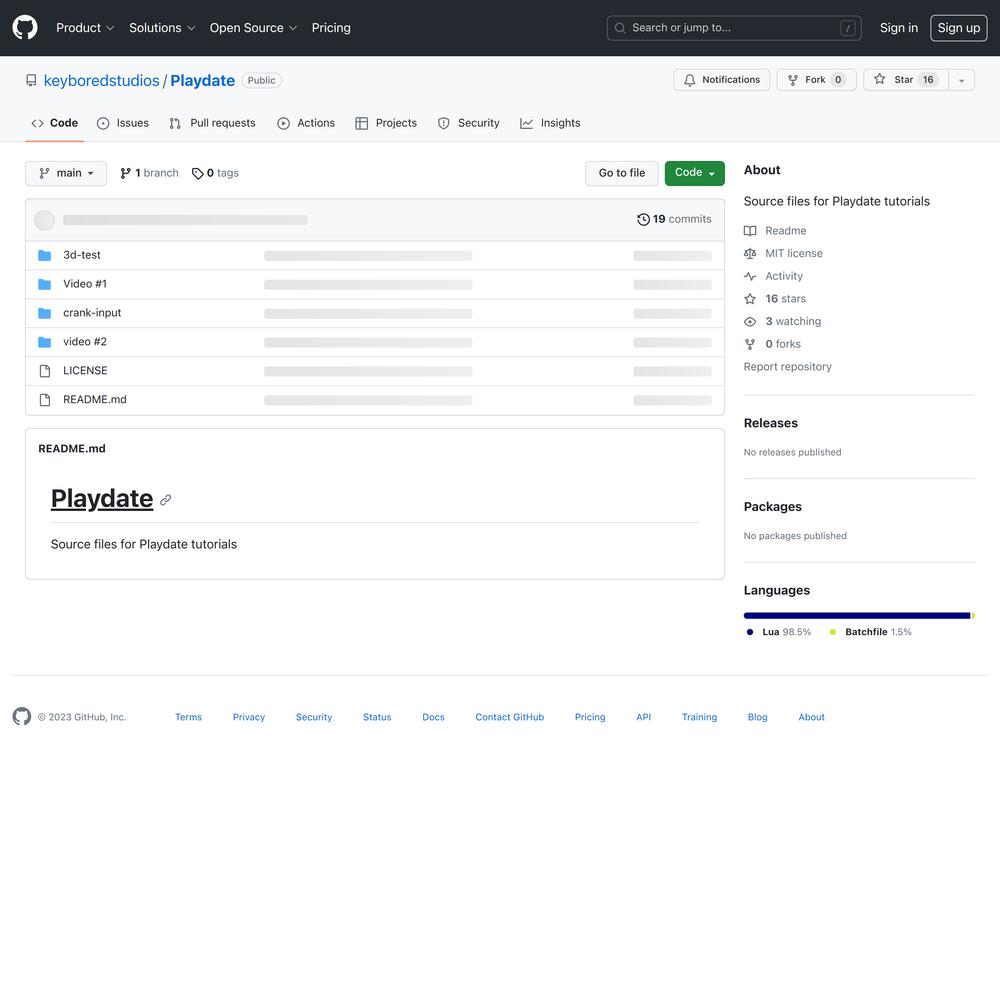This screenshot has height=1000, width=1000.
Task: Focus the Search or jump to field
Action: (x=734, y=28)
